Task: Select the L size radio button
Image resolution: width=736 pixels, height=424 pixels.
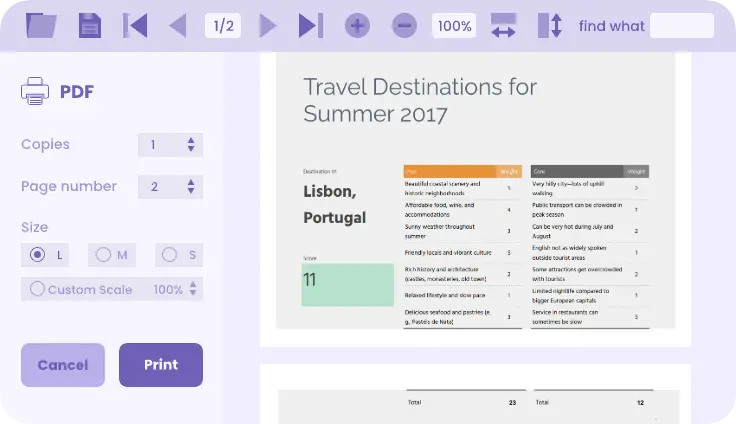Action: tap(38, 255)
